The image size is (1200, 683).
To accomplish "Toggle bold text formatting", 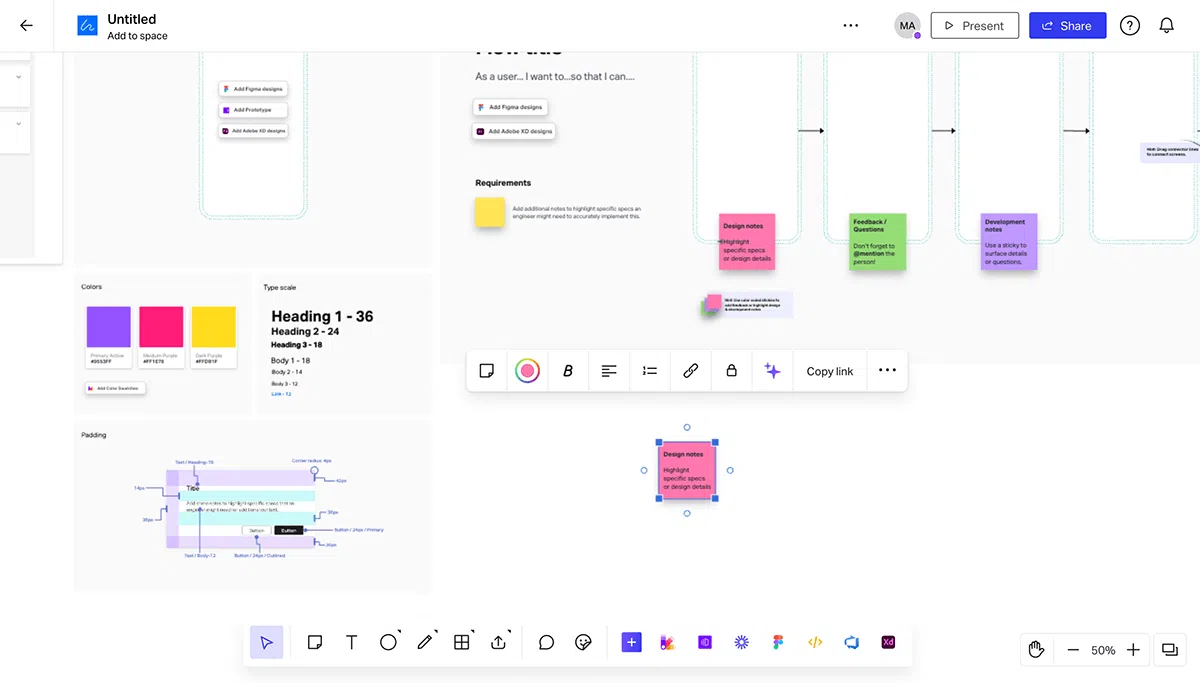I will pos(568,371).
